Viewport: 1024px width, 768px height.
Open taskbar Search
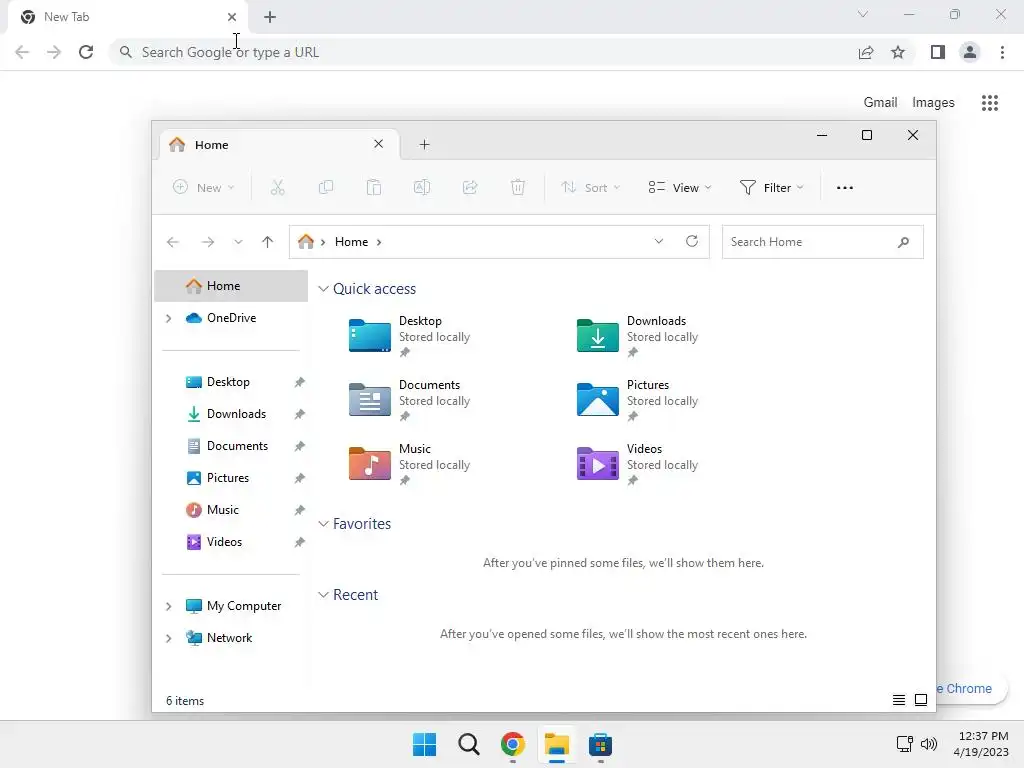click(x=468, y=744)
